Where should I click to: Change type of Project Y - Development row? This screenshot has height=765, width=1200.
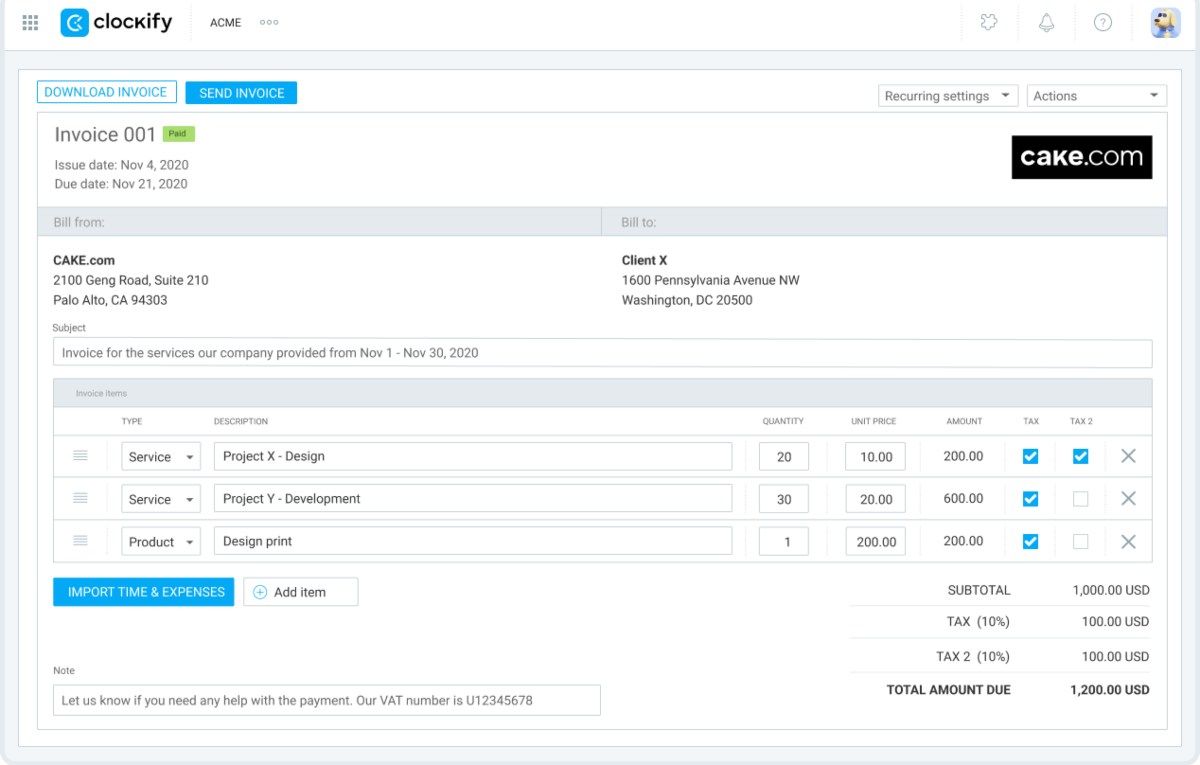(161, 499)
